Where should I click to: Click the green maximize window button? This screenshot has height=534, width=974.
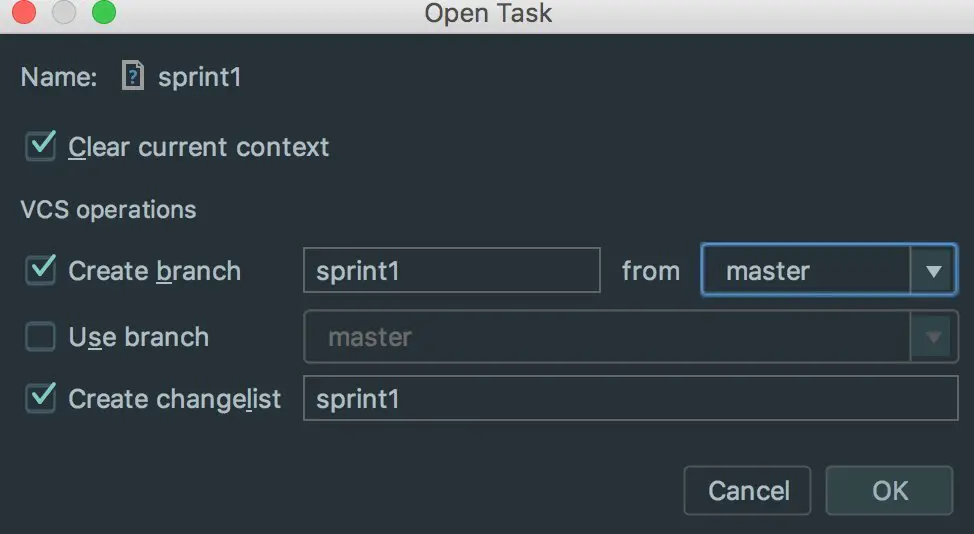[103, 13]
